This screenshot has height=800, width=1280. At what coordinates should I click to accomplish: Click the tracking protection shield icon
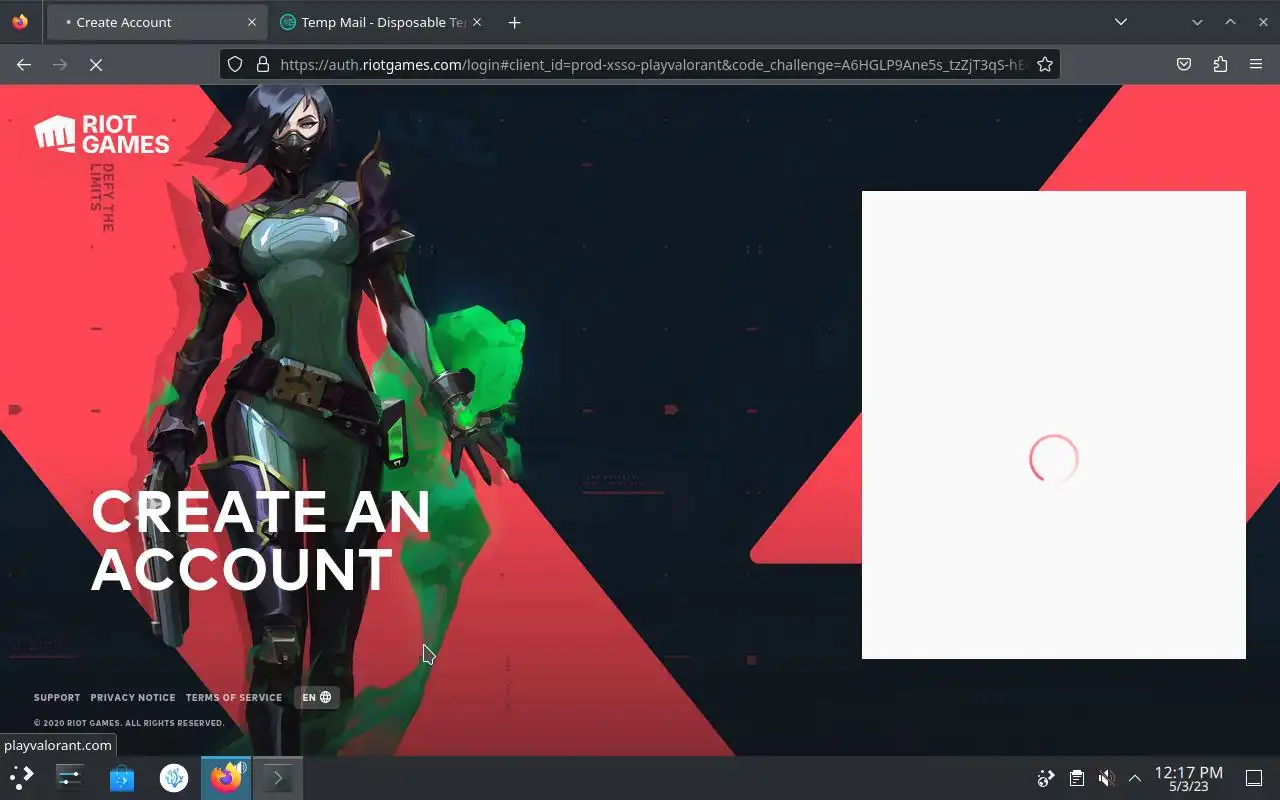pos(235,64)
